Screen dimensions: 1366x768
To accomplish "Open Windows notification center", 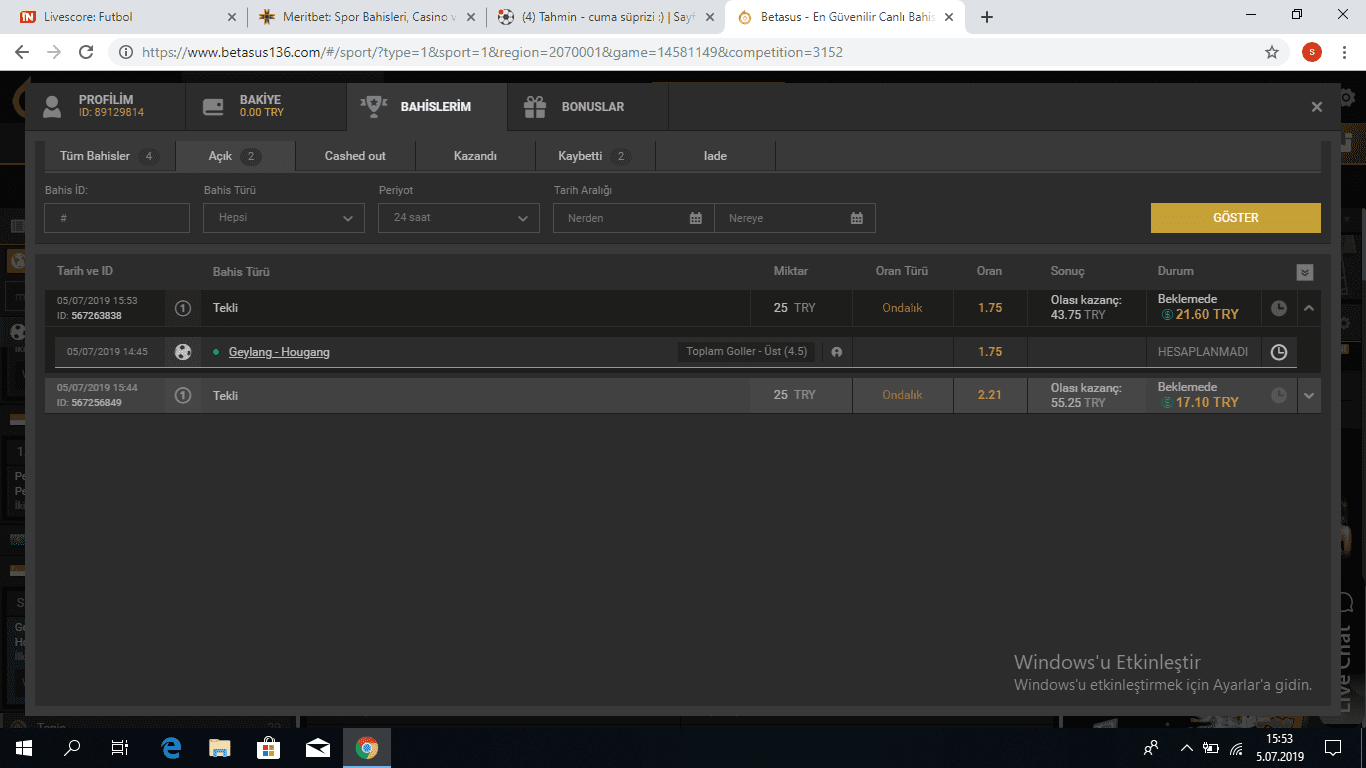I will [x=1333, y=747].
